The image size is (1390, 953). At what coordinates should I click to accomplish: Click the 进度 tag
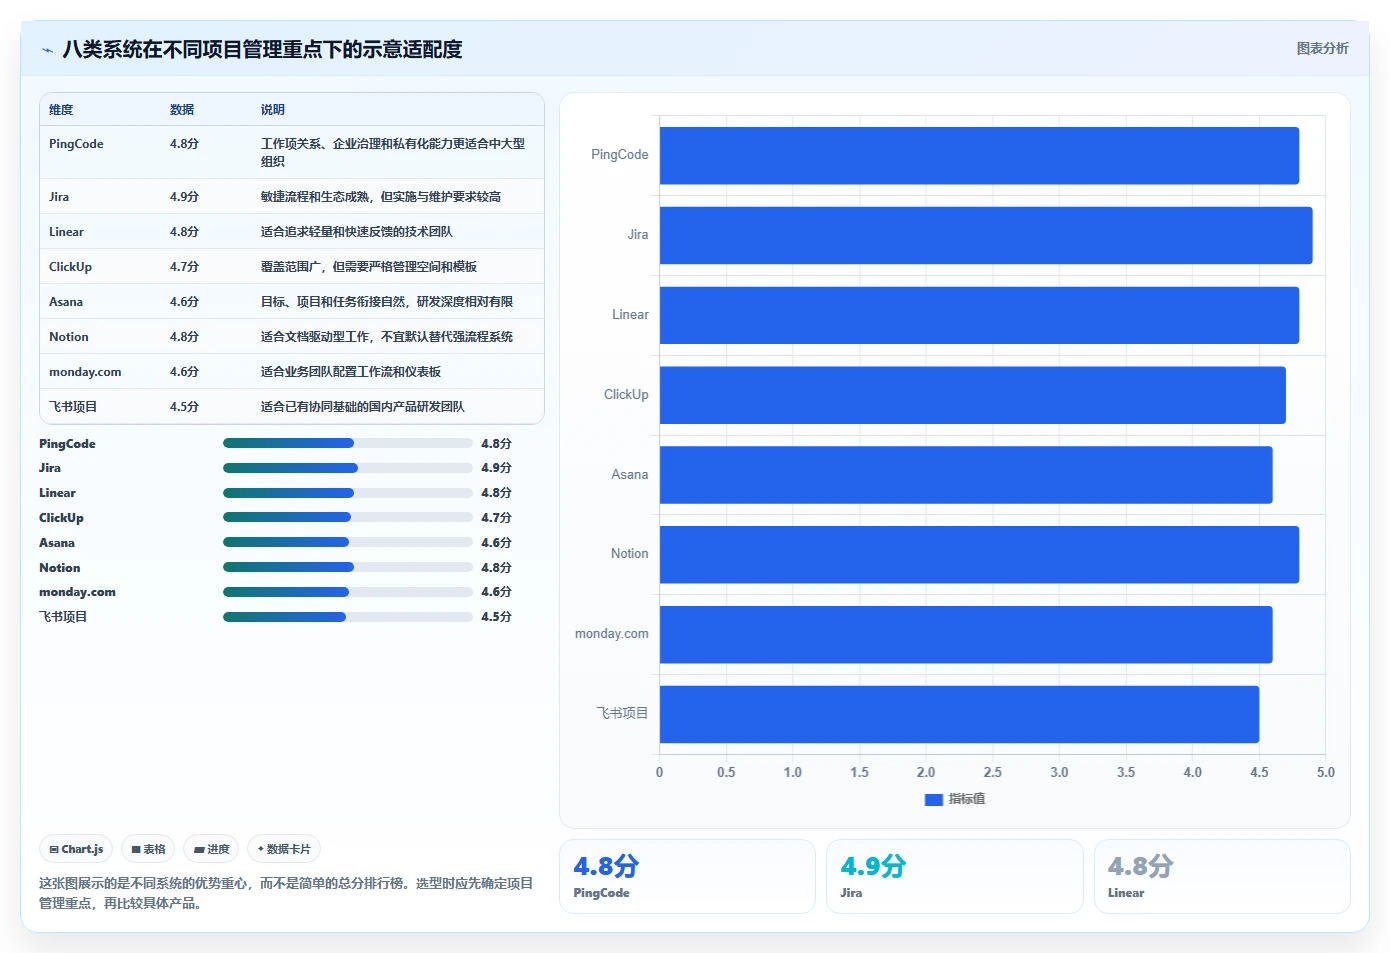(x=211, y=849)
